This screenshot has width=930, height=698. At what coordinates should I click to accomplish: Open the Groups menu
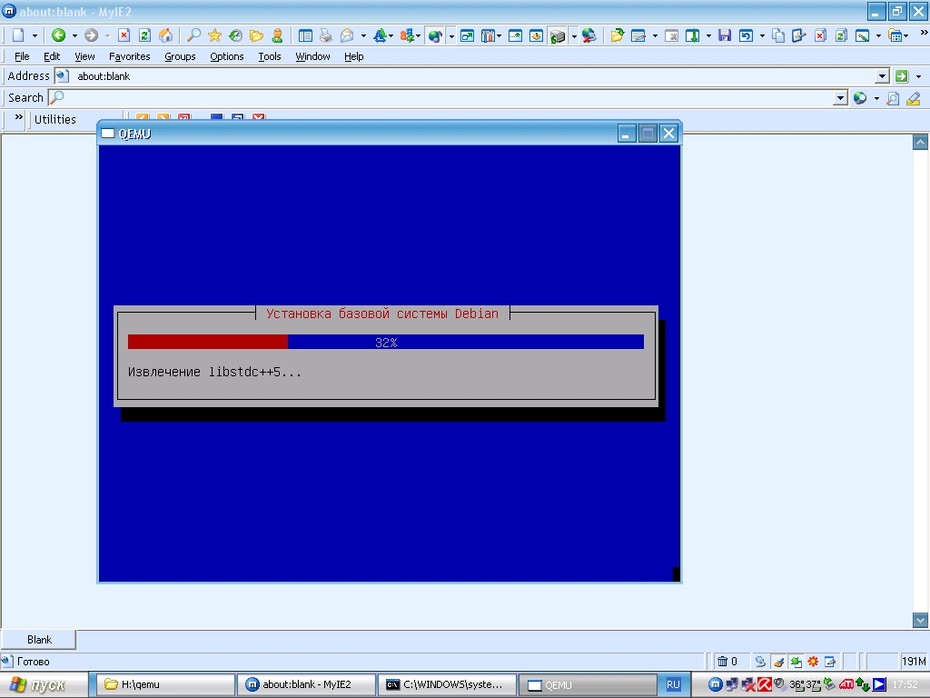[x=180, y=56]
